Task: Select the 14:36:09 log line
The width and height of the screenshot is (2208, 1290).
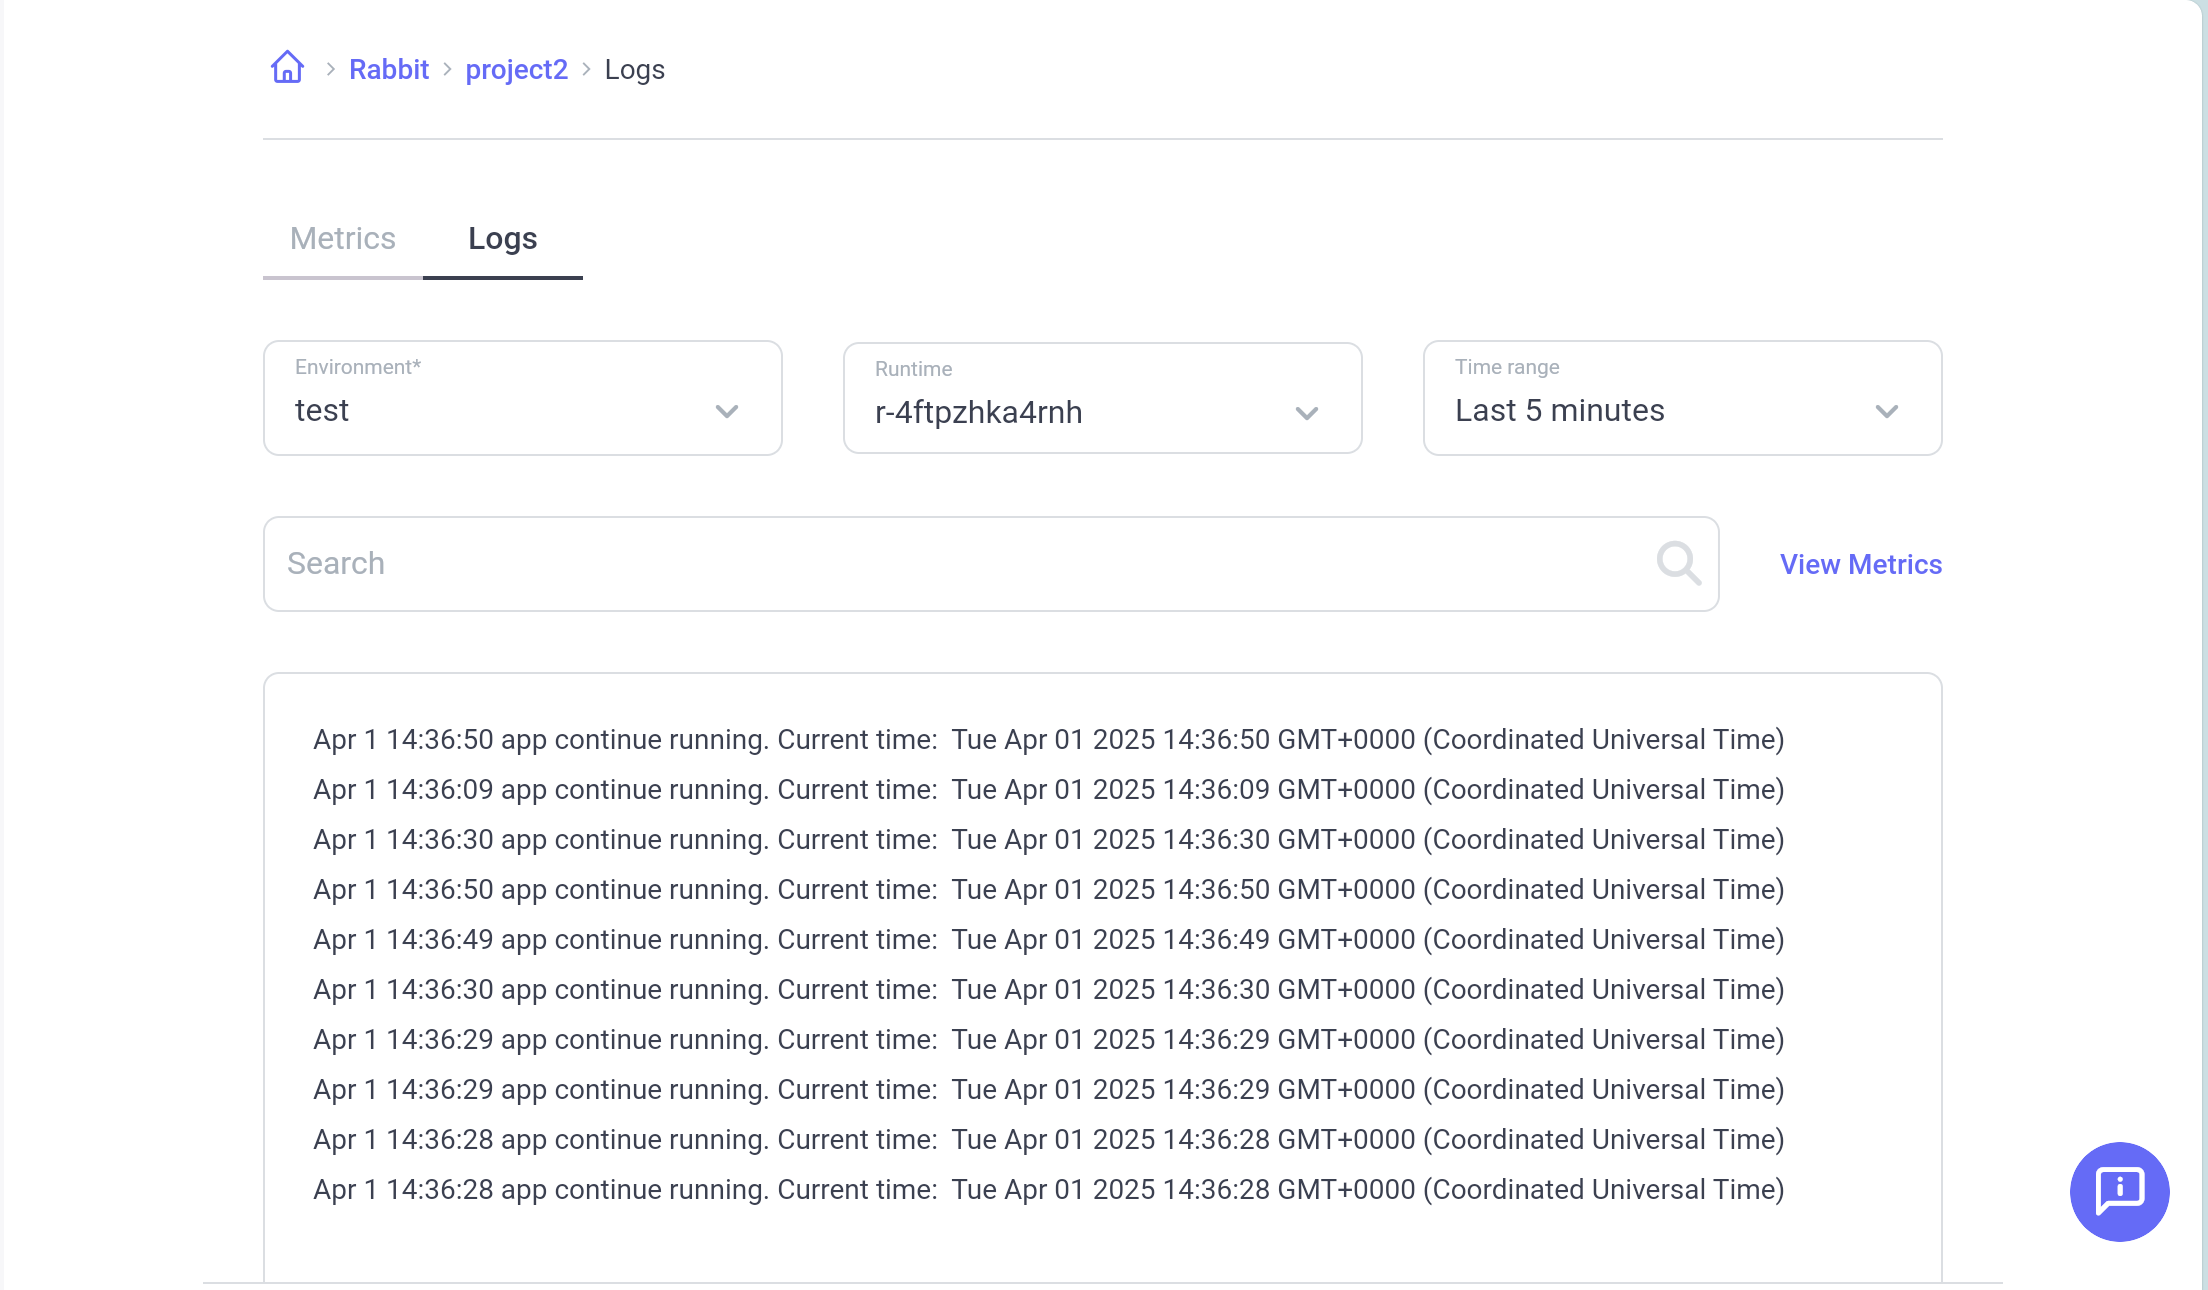Action: point(1048,789)
